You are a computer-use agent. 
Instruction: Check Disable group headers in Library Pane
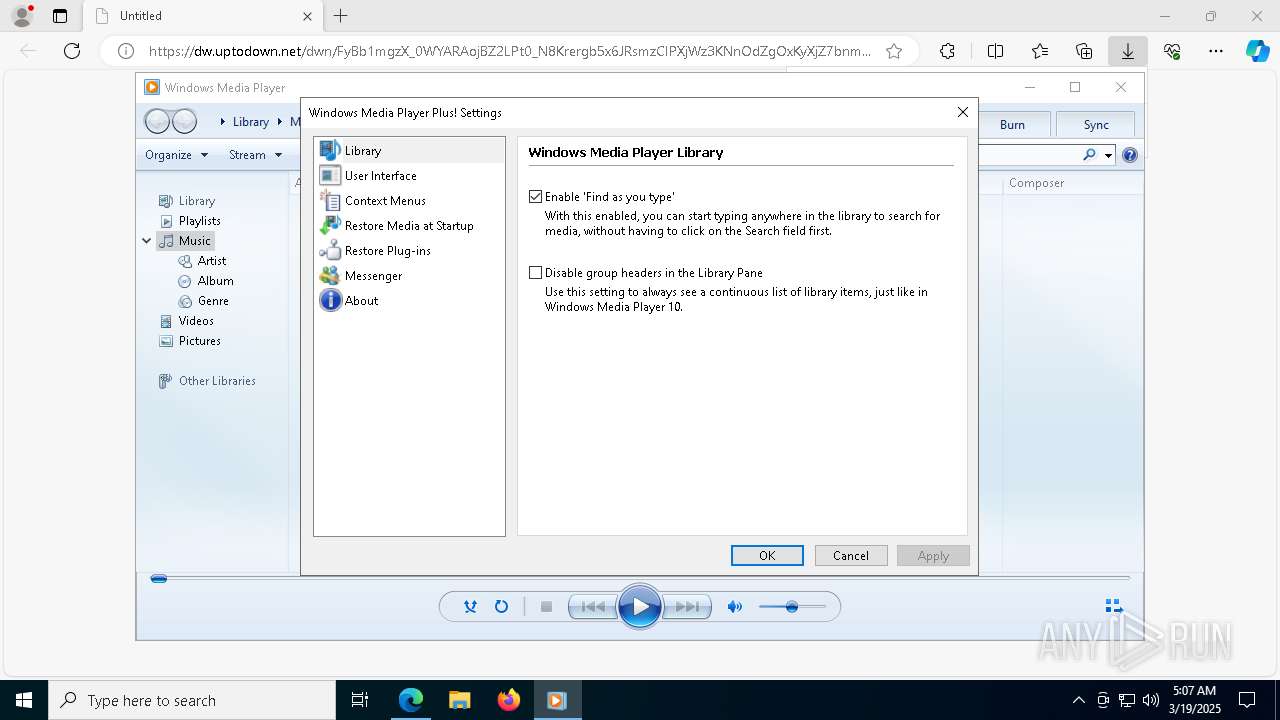coord(536,272)
